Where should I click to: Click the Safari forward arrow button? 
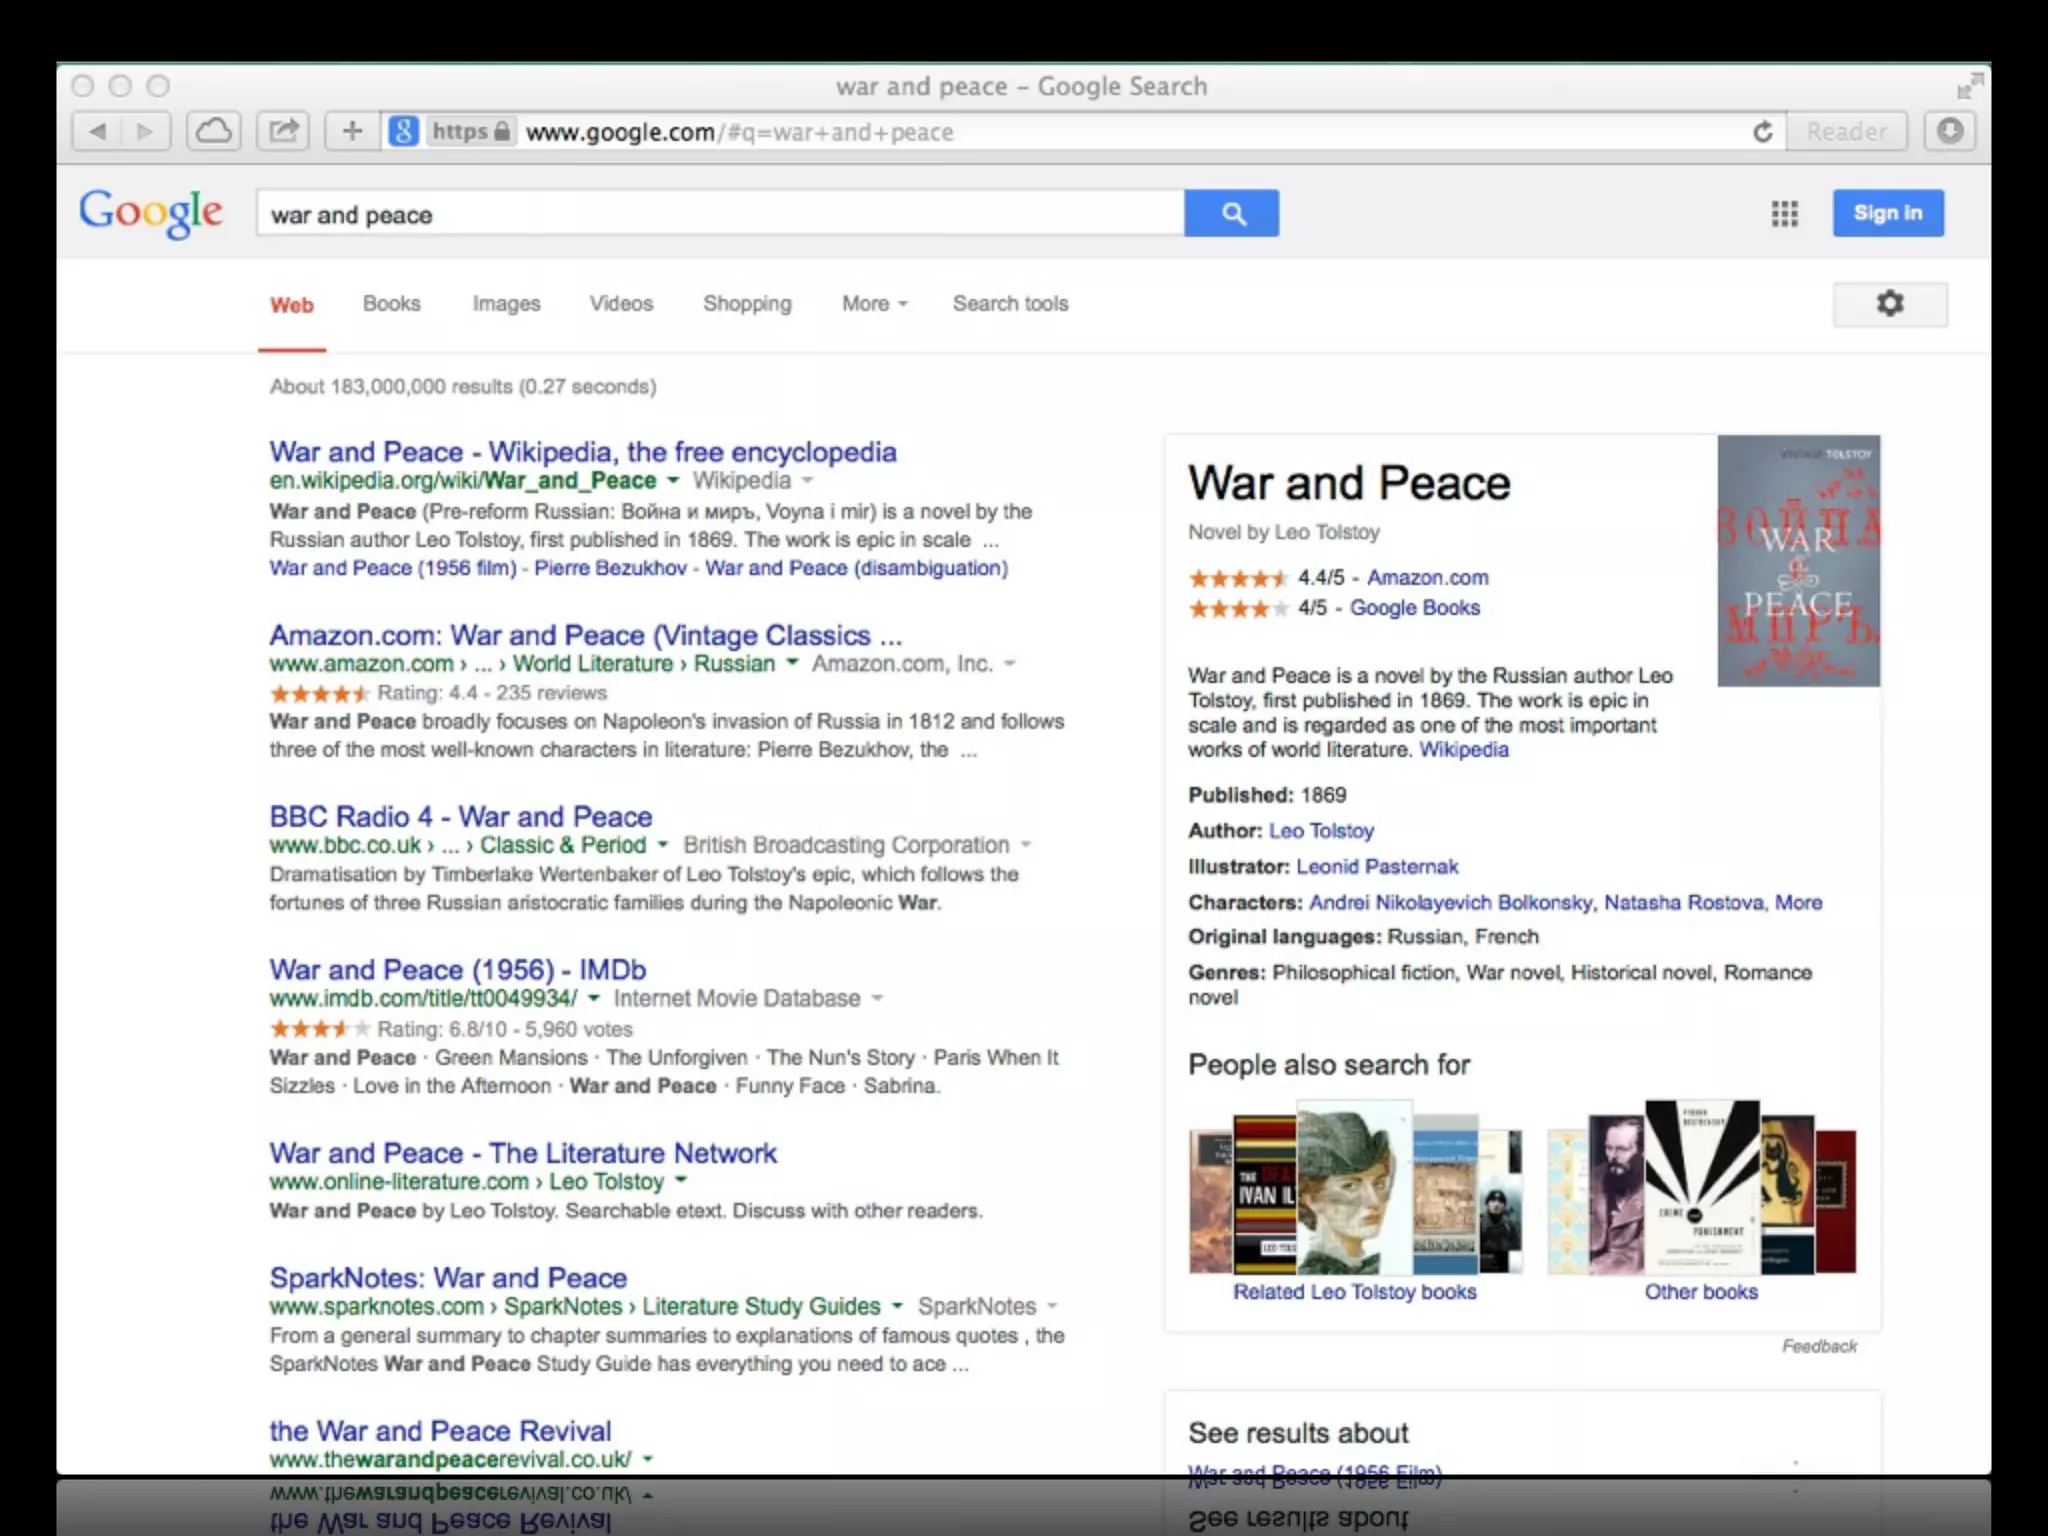point(146,131)
